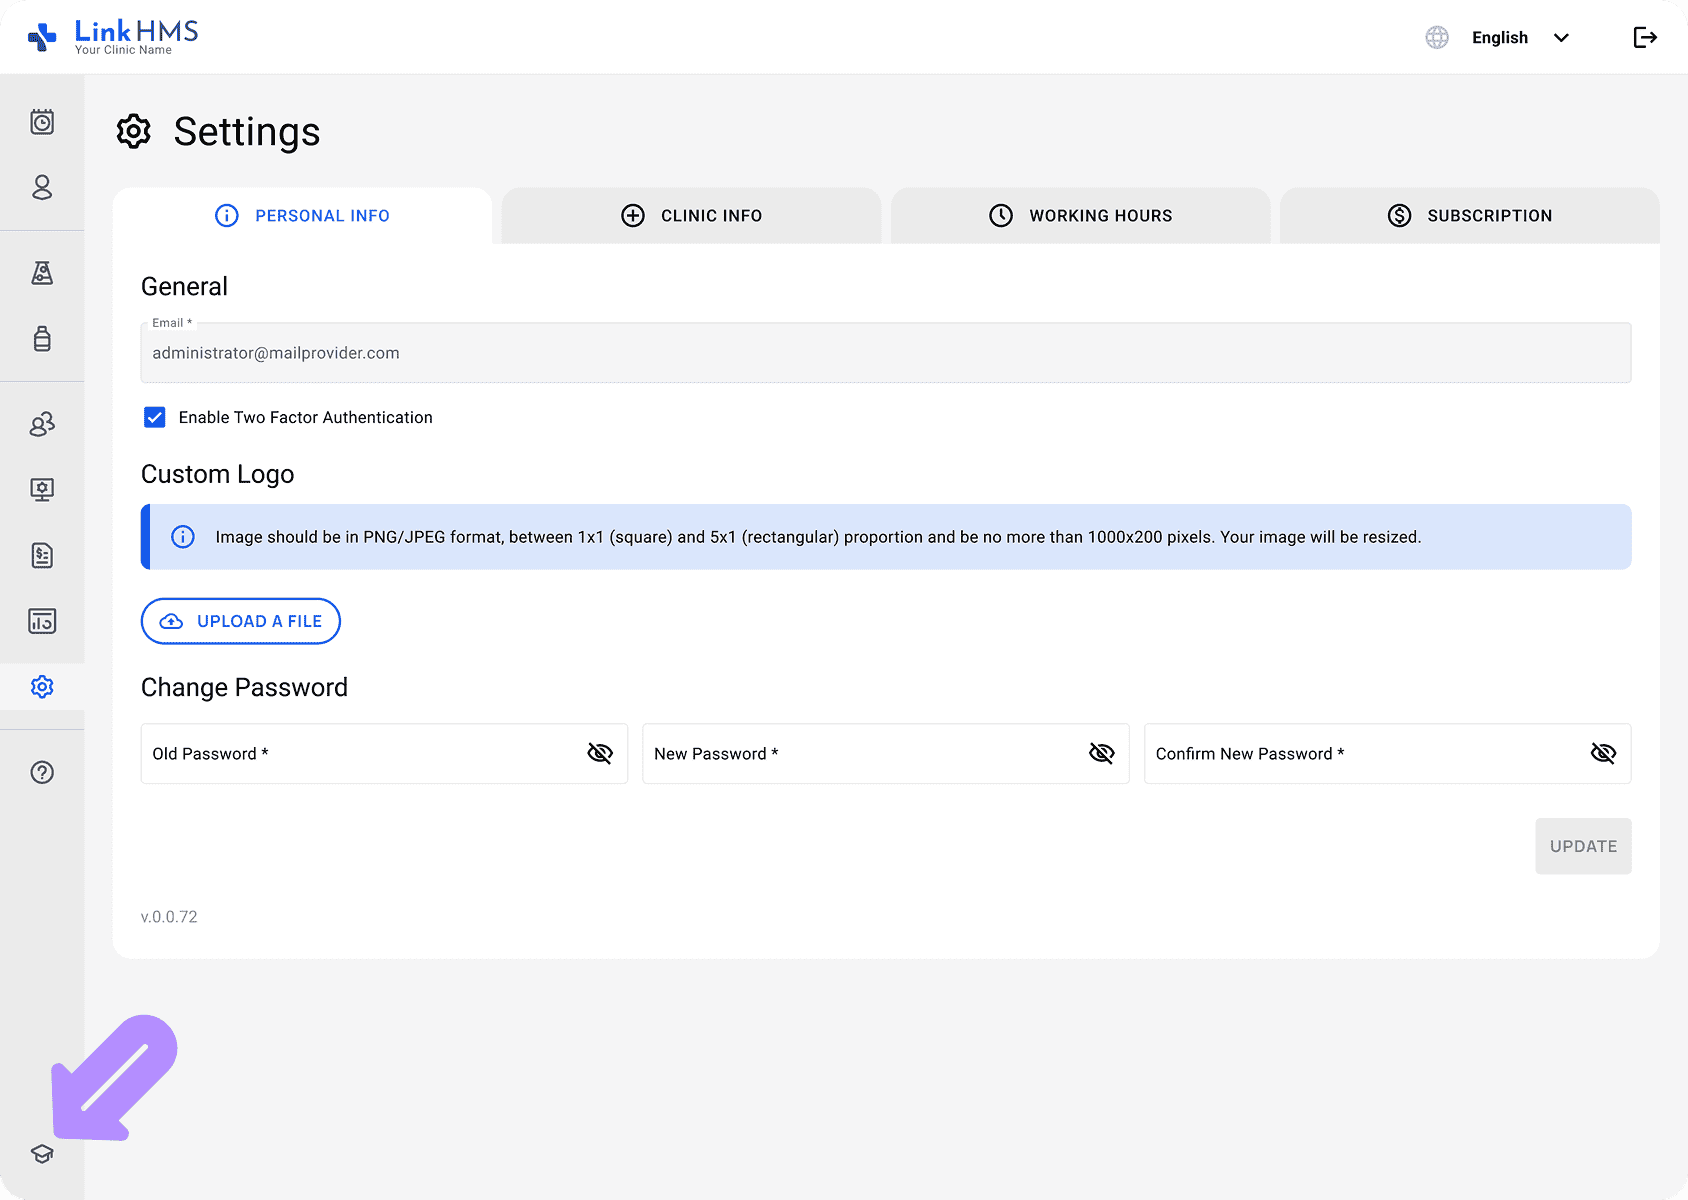The width and height of the screenshot is (1688, 1200).
Task: Click the Upload a File button
Action: 241,621
